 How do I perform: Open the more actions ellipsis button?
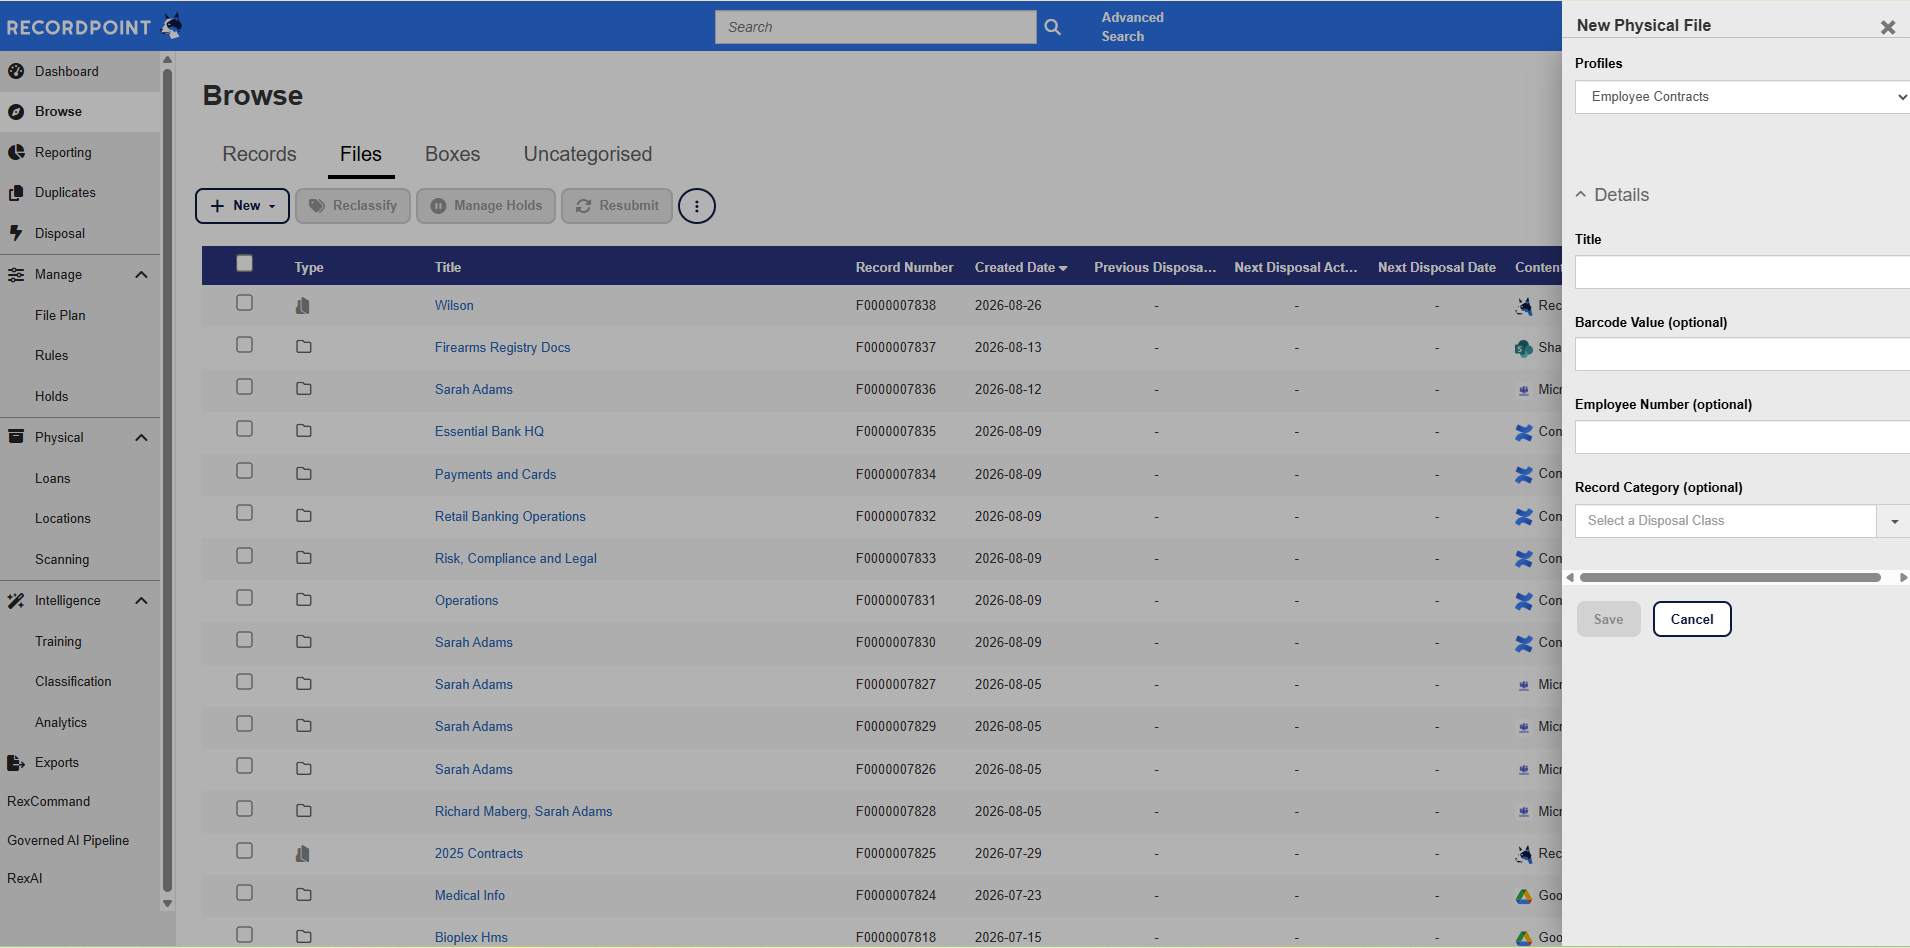[697, 206]
